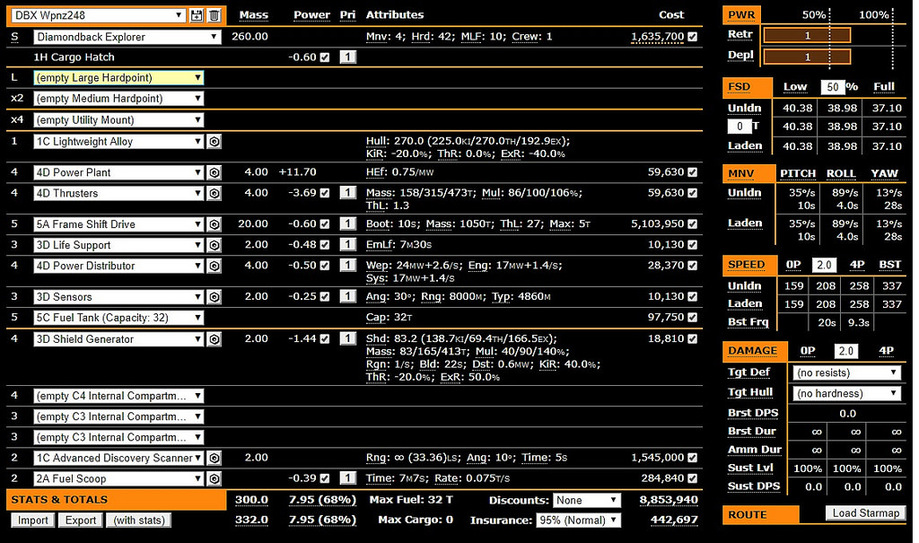Click the Load Starmap button

[867, 513]
